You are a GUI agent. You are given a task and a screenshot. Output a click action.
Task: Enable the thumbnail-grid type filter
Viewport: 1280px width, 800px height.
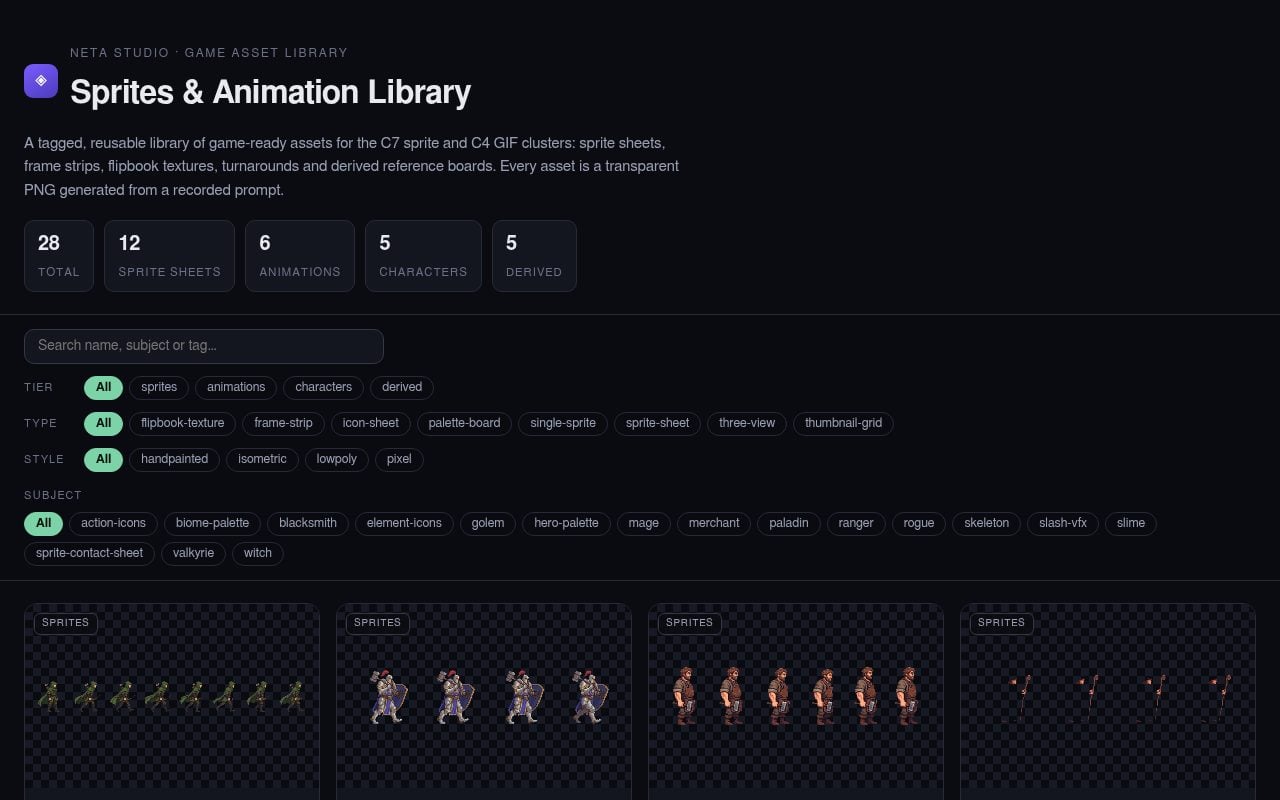click(x=843, y=423)
